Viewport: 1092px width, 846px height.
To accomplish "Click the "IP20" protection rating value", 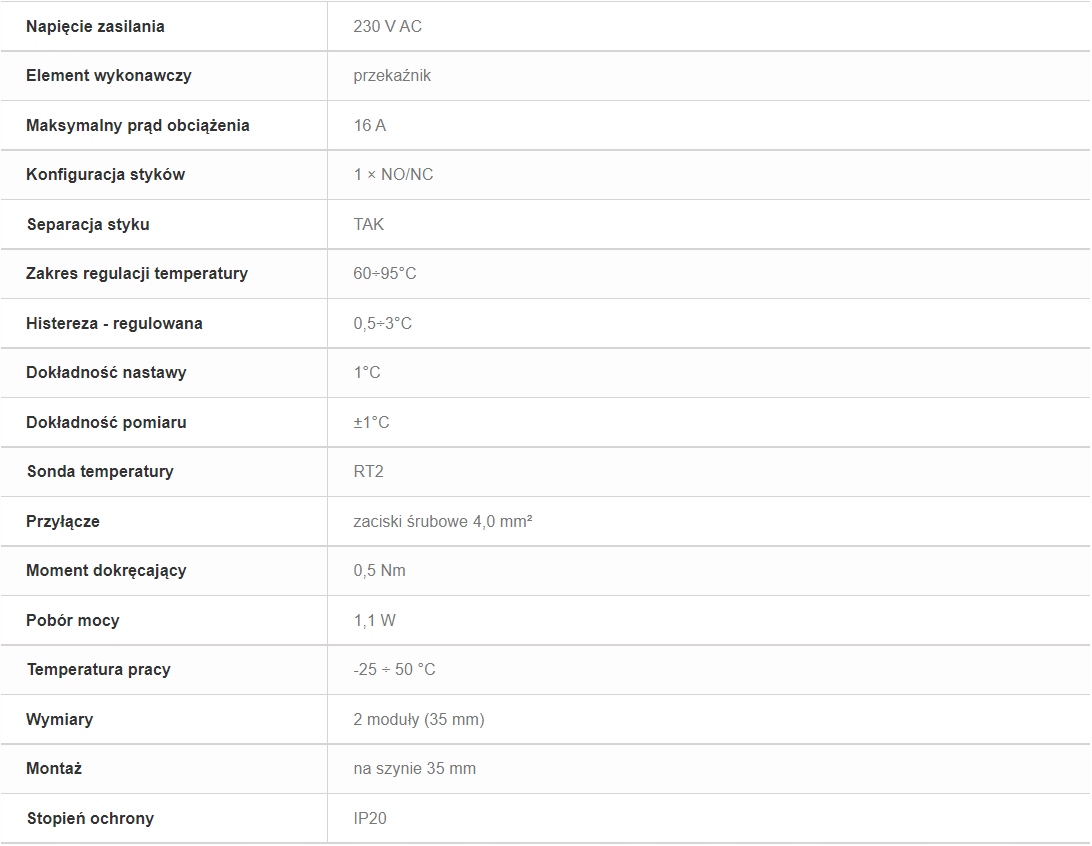I will click(369, 818).
